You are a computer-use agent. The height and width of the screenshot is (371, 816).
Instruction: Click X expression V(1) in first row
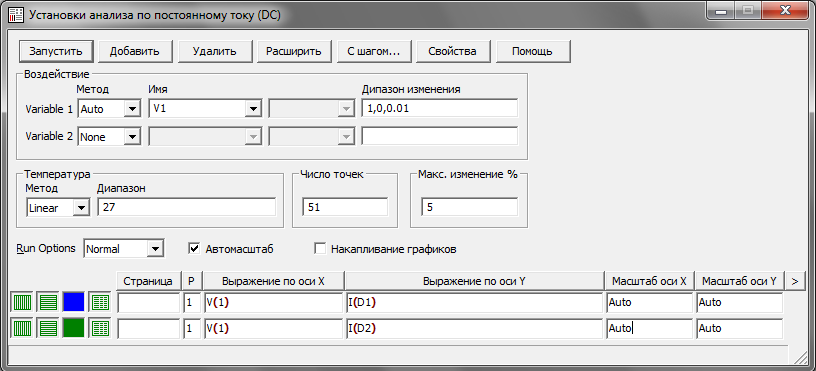point(274,302)
